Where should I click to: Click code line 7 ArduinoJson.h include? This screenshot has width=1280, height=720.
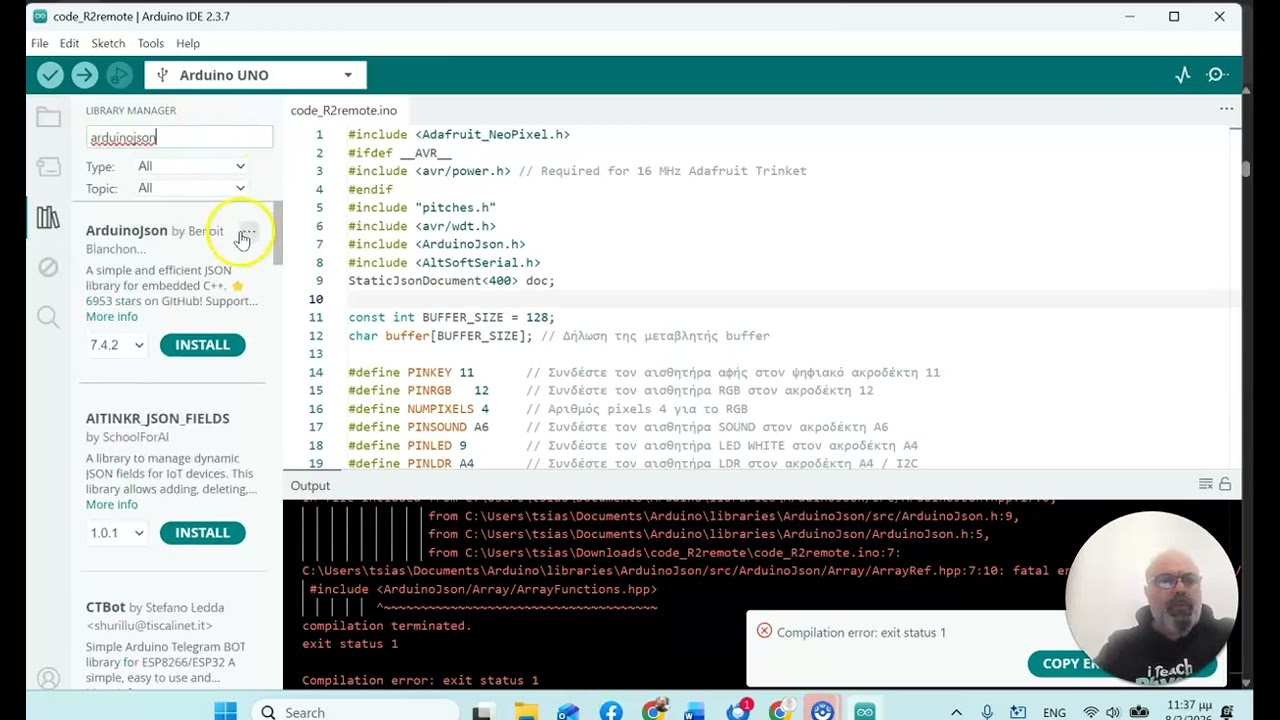pyautogui.click(x=437, y=244)
